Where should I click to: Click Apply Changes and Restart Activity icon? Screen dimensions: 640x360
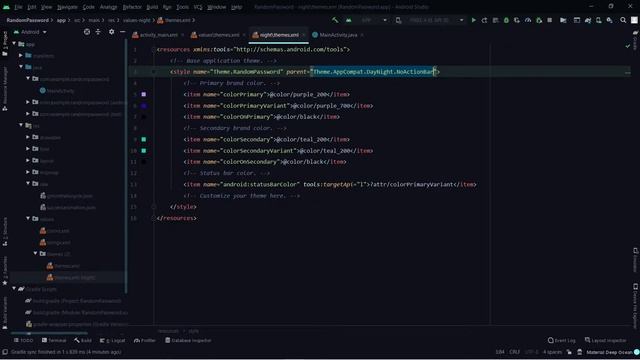tap(484, 20)
